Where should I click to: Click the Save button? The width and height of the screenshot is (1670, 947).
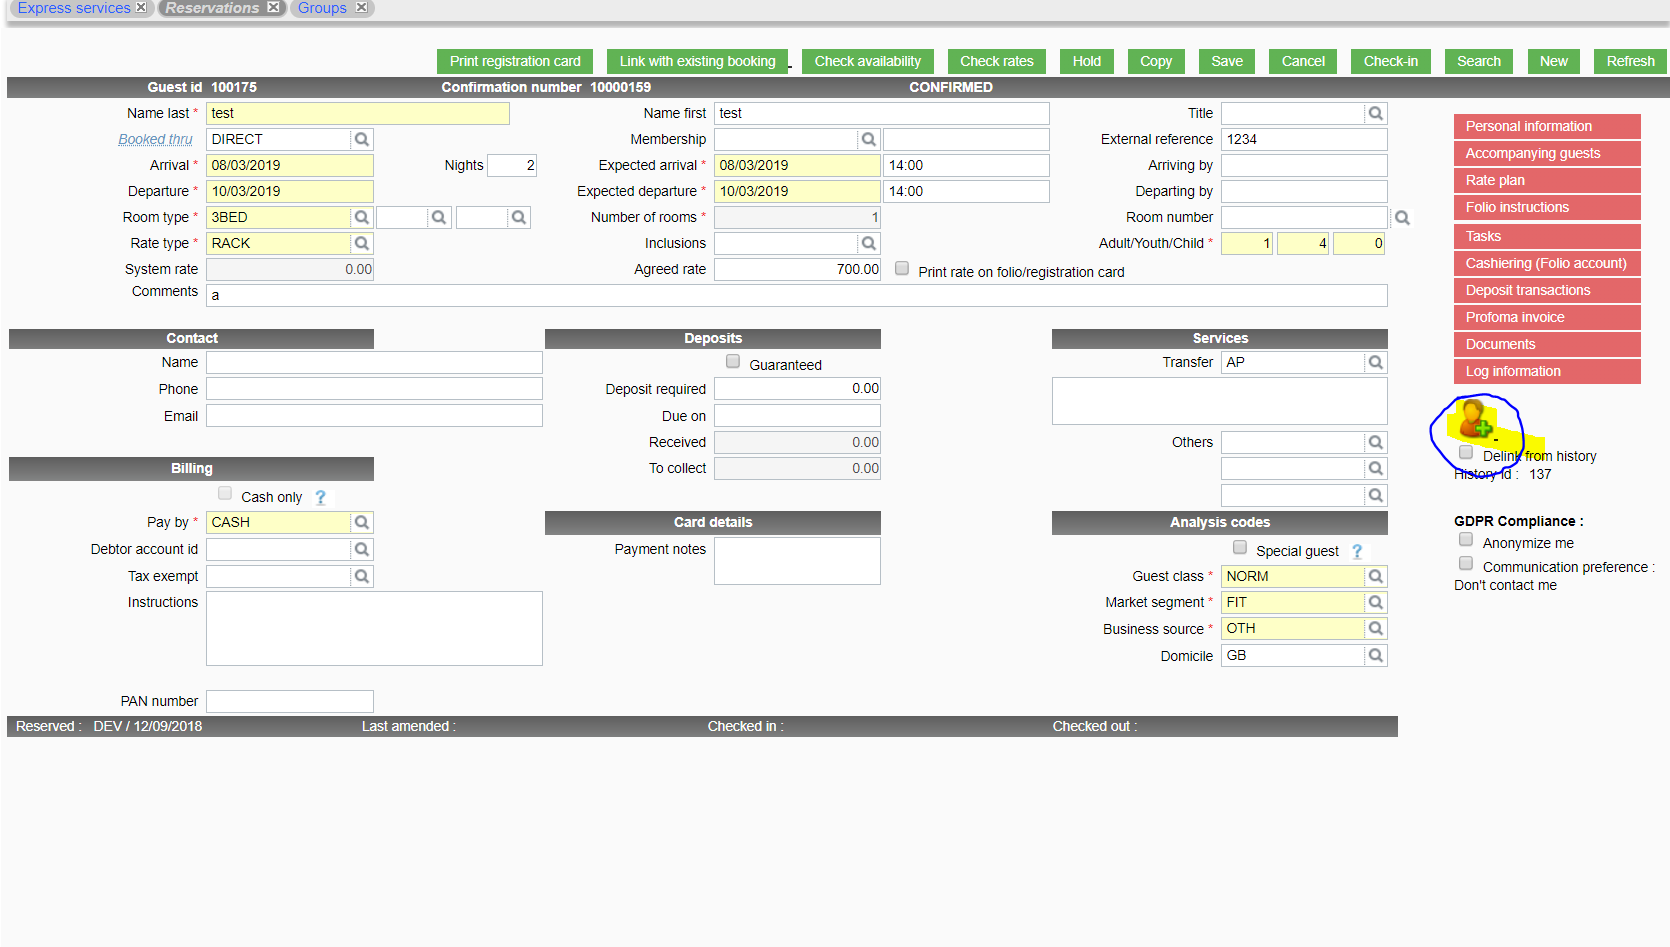(x=1227, y=61)
